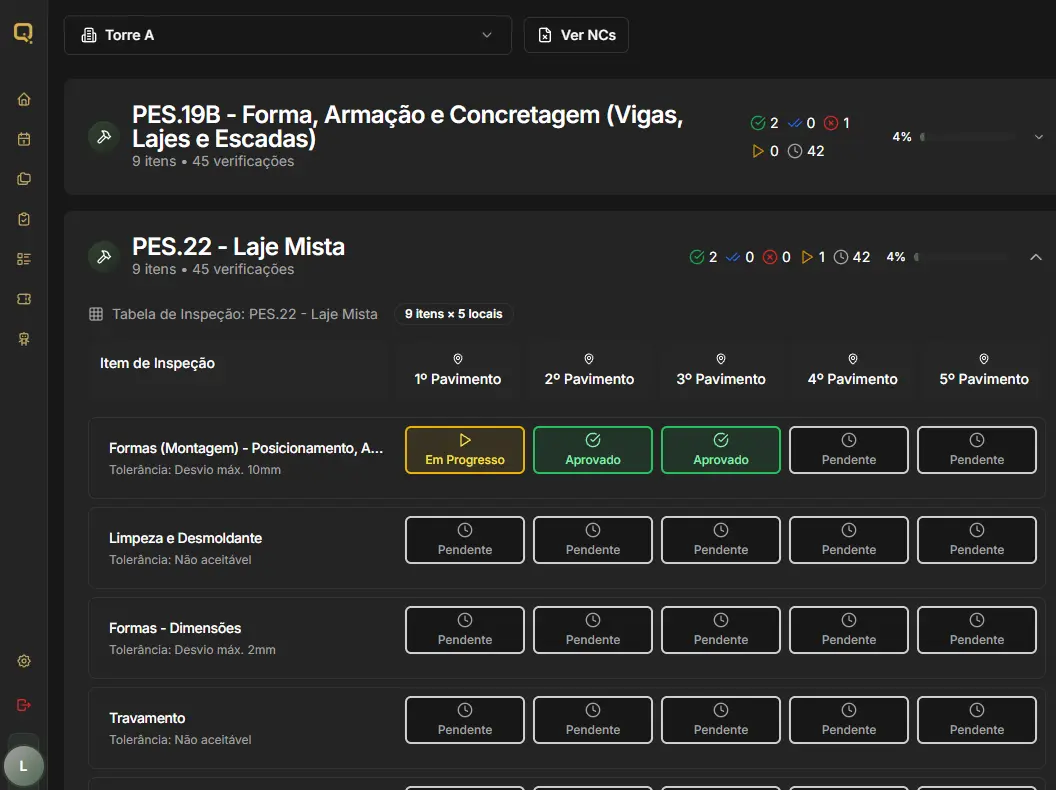The image size is (1056, 790).
Task: Open settings gear in sidebar
Action: [x=24, y=661]
